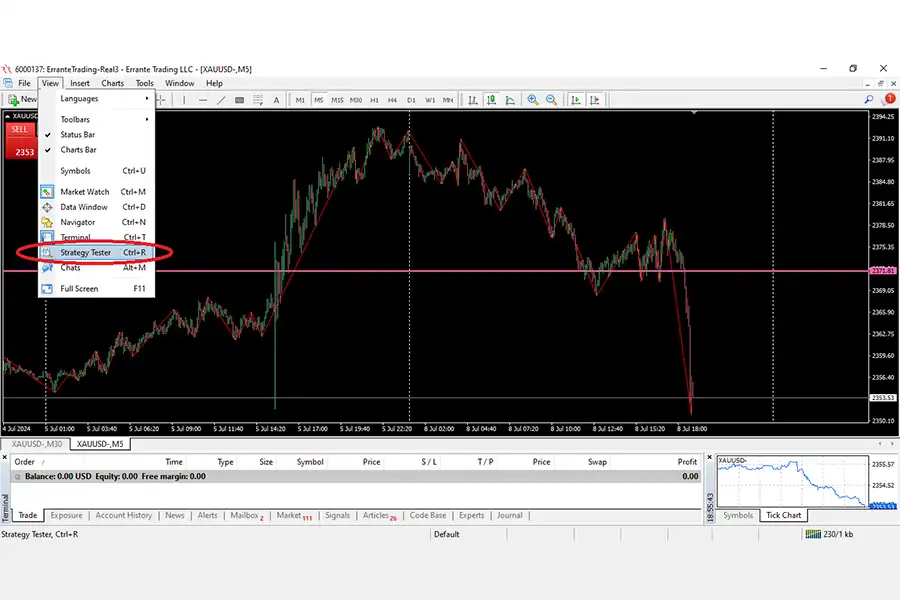The image size is (900, 600).
Task: Click the Data Window icon in View menu
Action: tap(47, 207)
